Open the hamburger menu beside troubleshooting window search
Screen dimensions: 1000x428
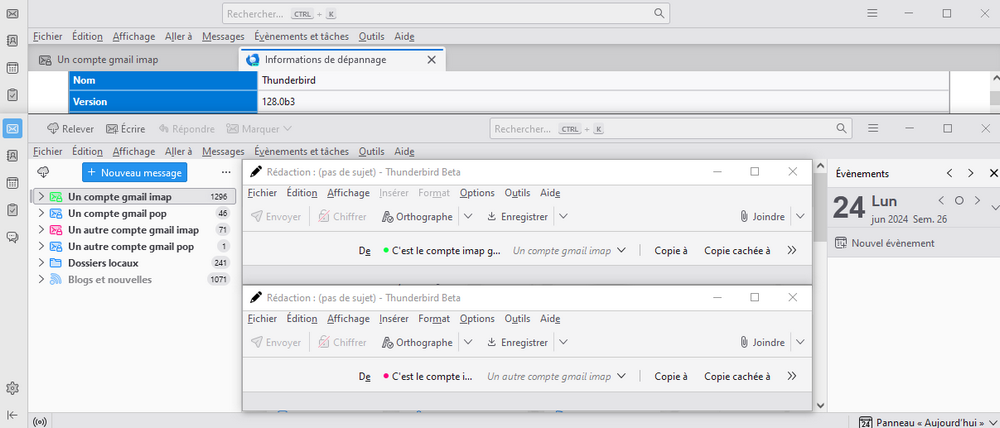tap(873, 13)
